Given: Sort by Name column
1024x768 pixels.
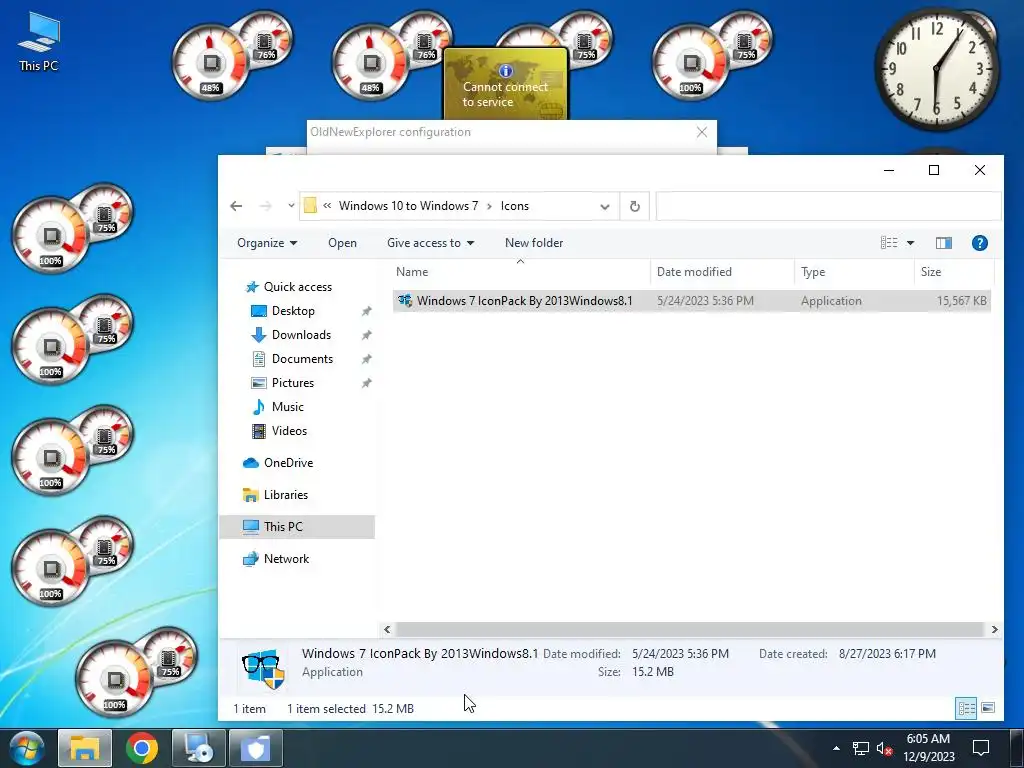Looking at the screenshot, I should [x=520, y=272].
